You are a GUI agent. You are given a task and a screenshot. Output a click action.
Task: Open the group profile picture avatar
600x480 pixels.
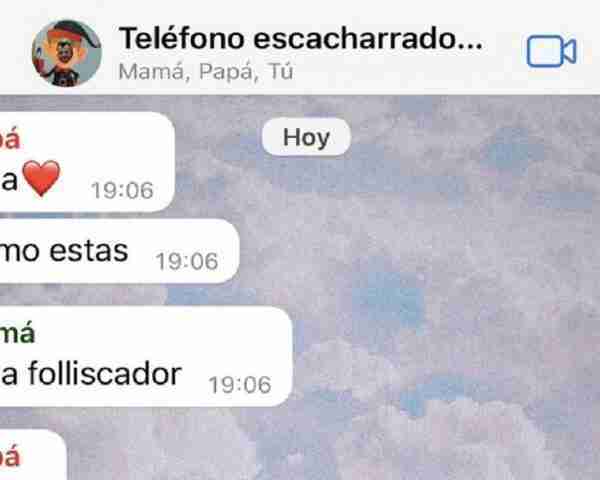pos(67,53)
